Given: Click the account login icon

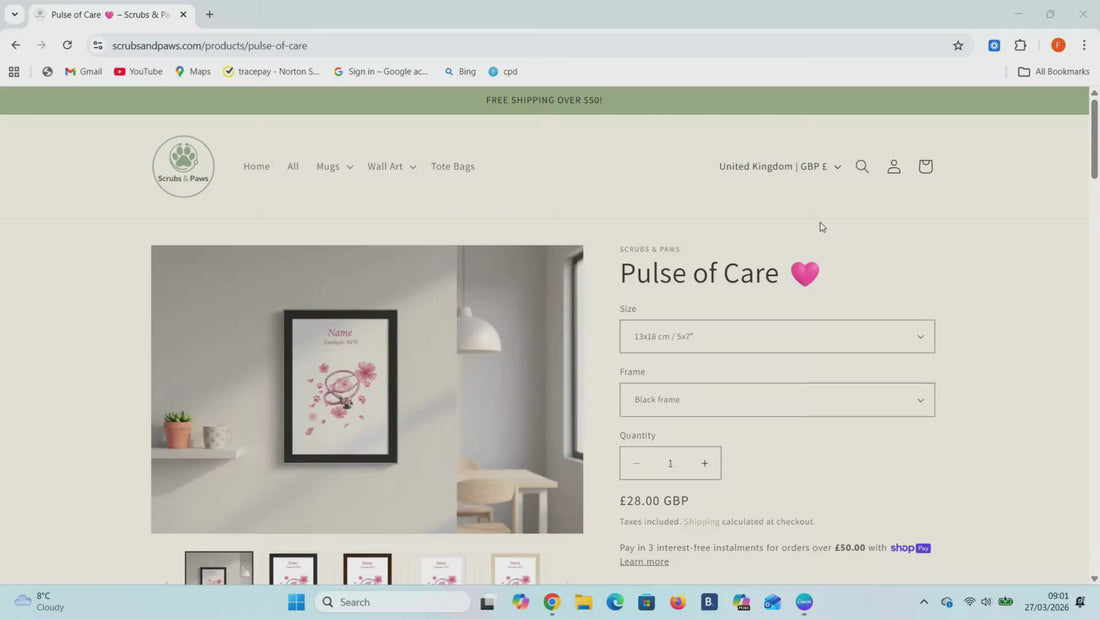Looking at the screenshot, I should 893,167.
